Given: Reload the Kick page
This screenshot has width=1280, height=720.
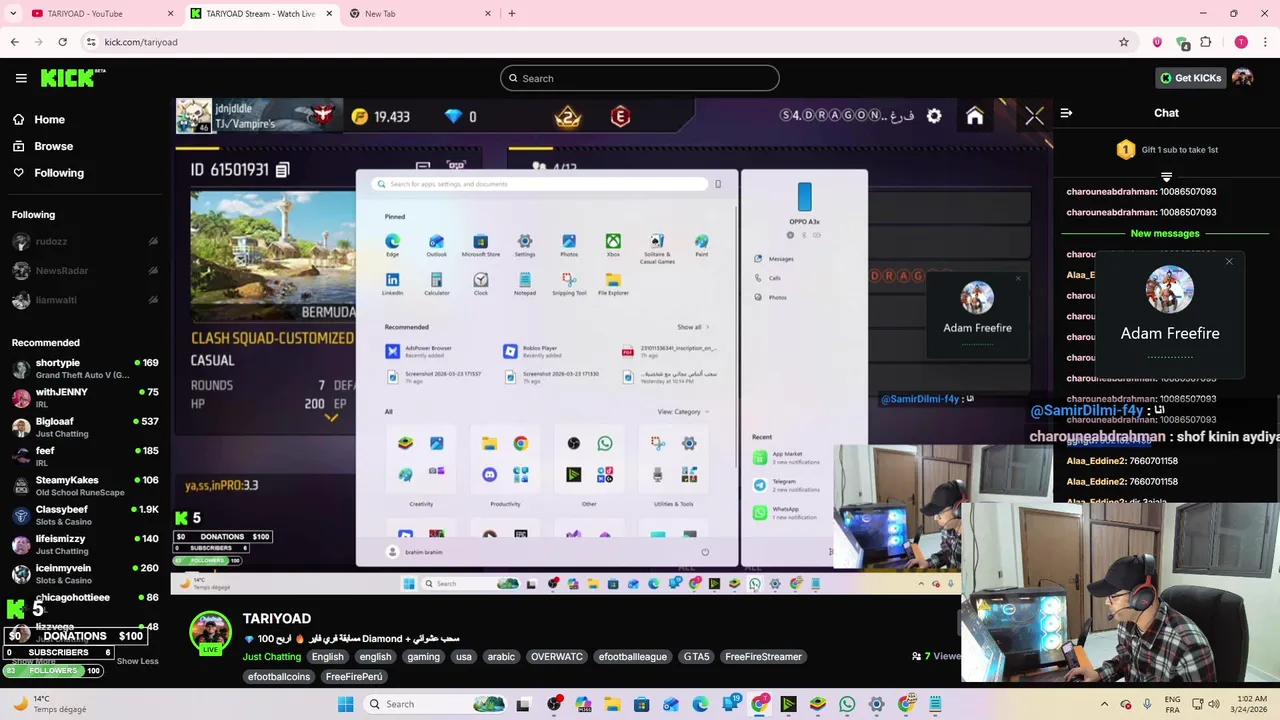Looking at the screenshot, I should [62, 42].
